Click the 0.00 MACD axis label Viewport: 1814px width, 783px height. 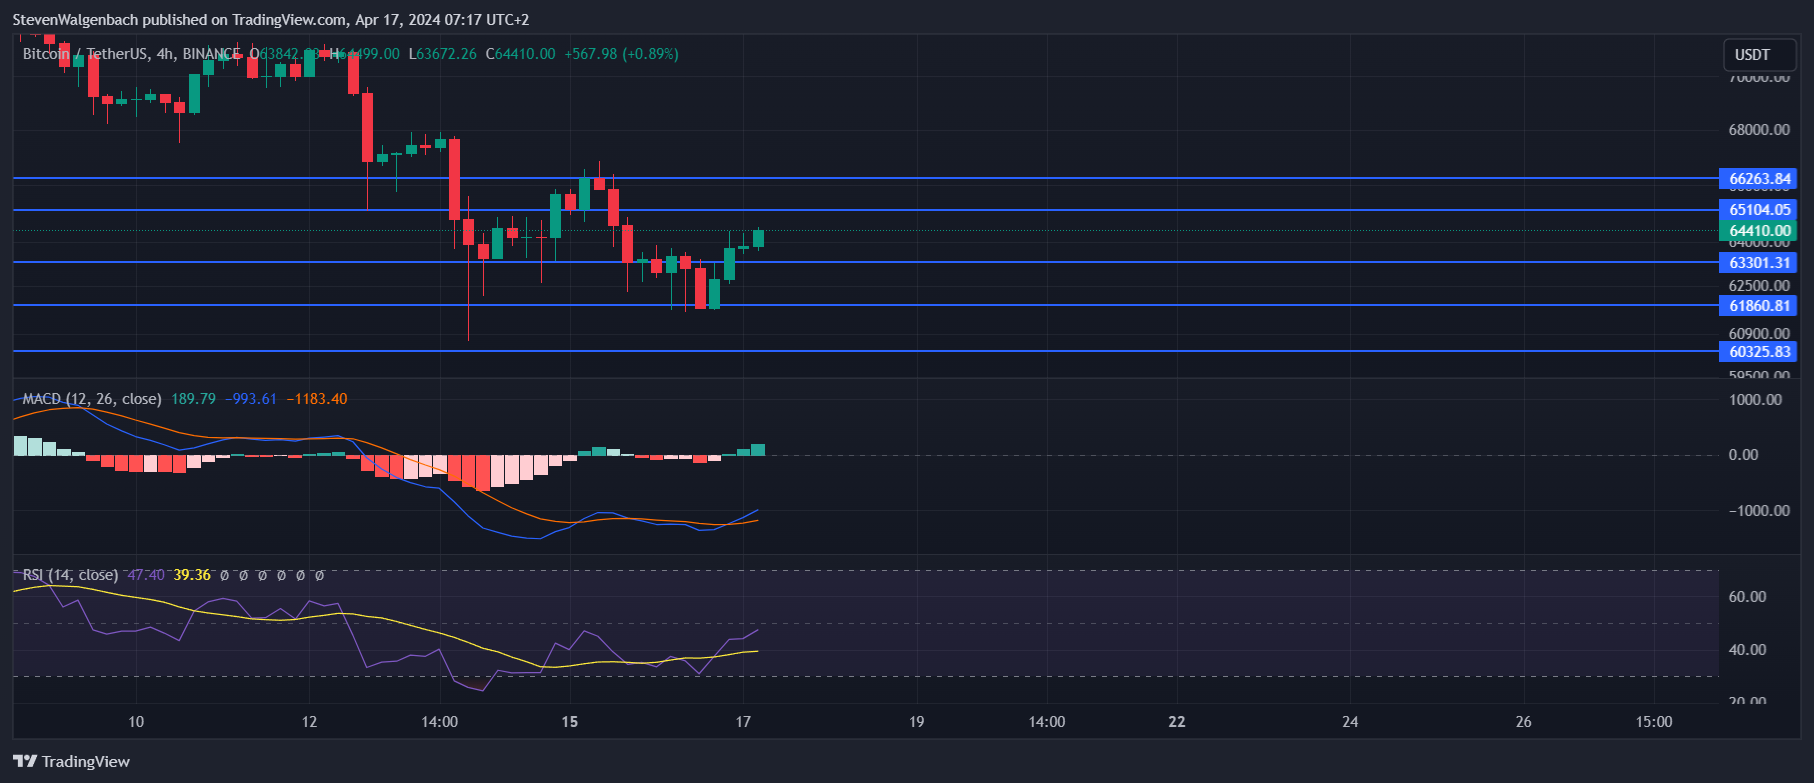pyautogui.click(x=1743, y=455)
